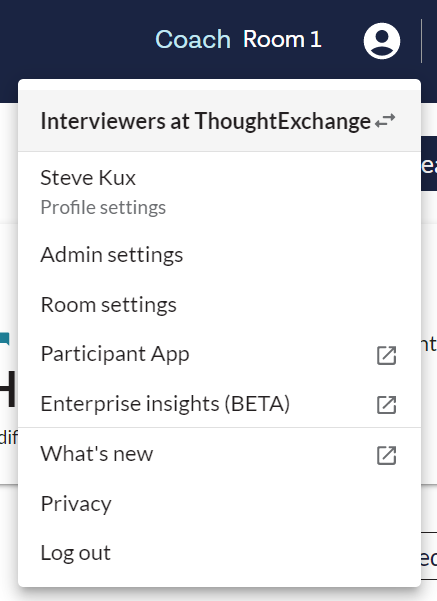
Task: Launch the Participant App
Action: [x=219, y=354]
